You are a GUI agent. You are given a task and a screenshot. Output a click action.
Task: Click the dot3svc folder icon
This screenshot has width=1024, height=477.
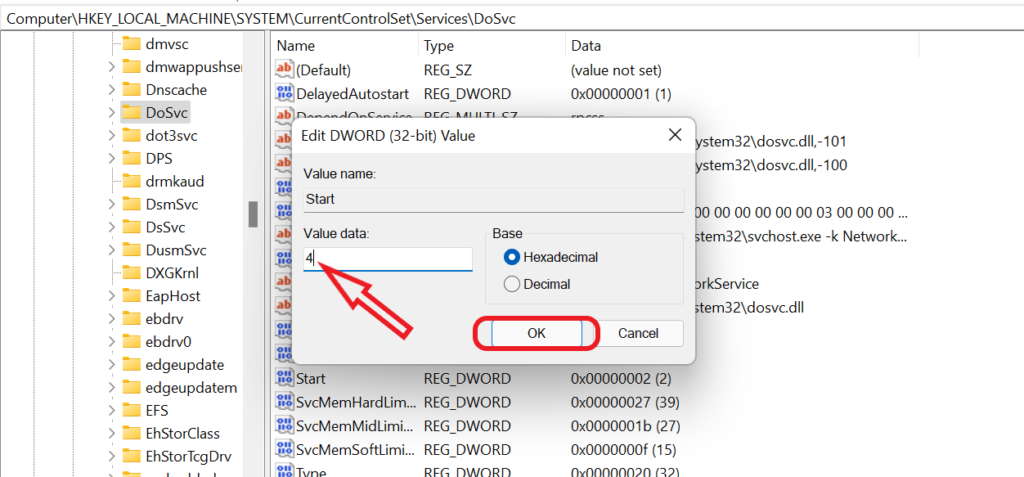point(131,135)
